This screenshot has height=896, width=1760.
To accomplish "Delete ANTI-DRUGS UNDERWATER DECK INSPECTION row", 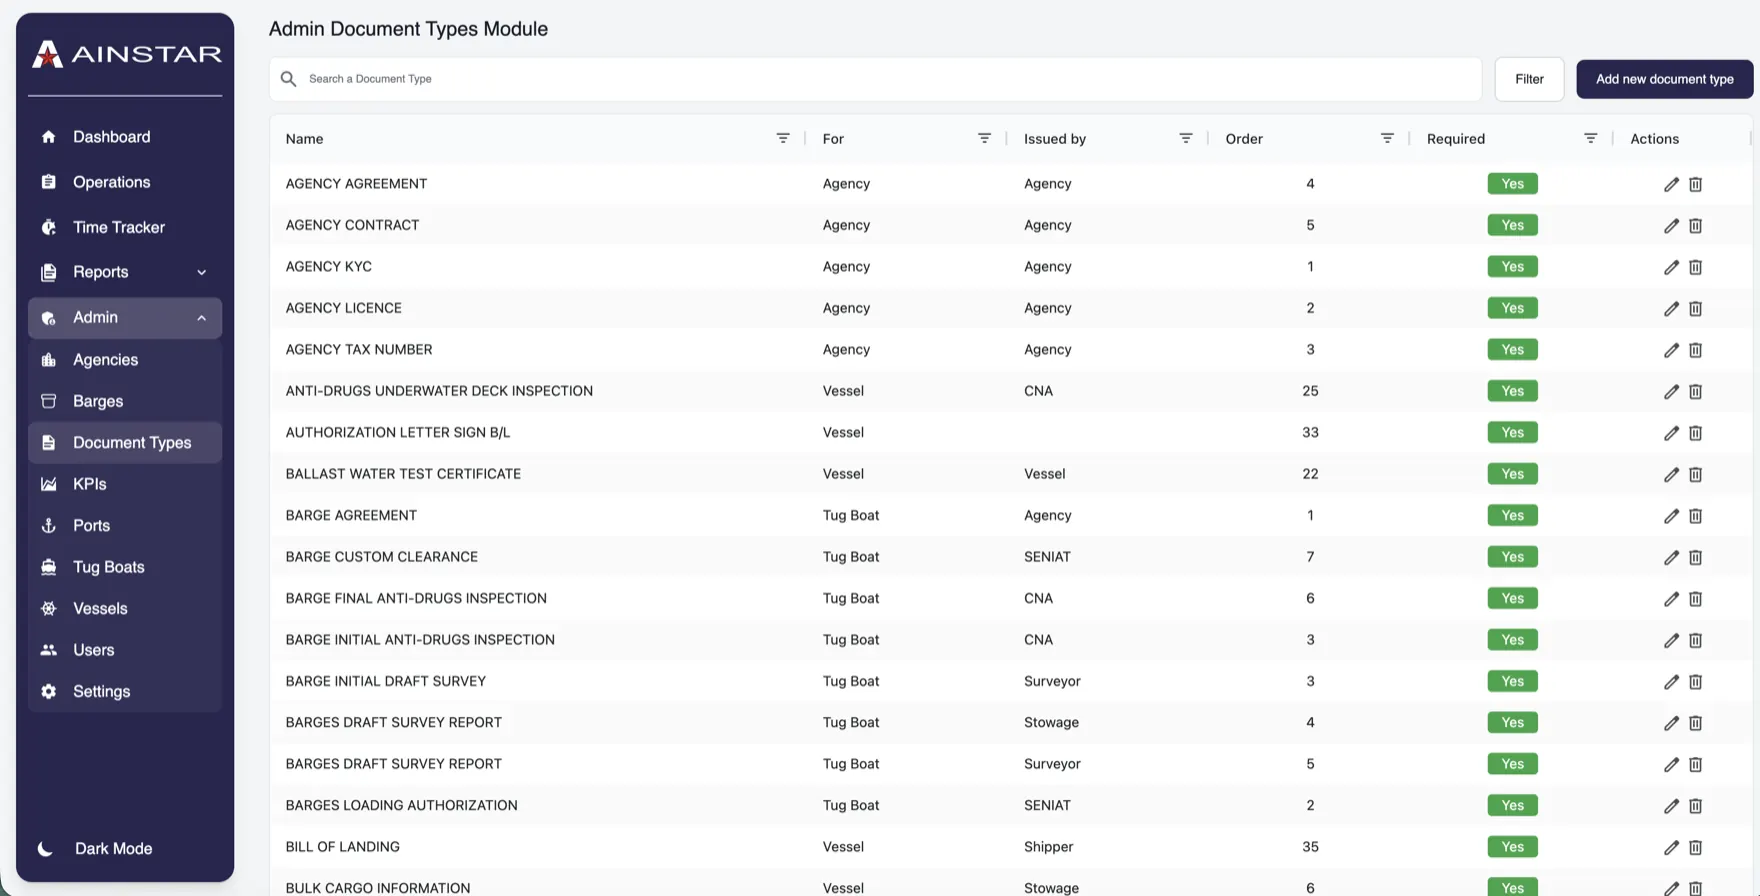I will [x=1695, y=392].
